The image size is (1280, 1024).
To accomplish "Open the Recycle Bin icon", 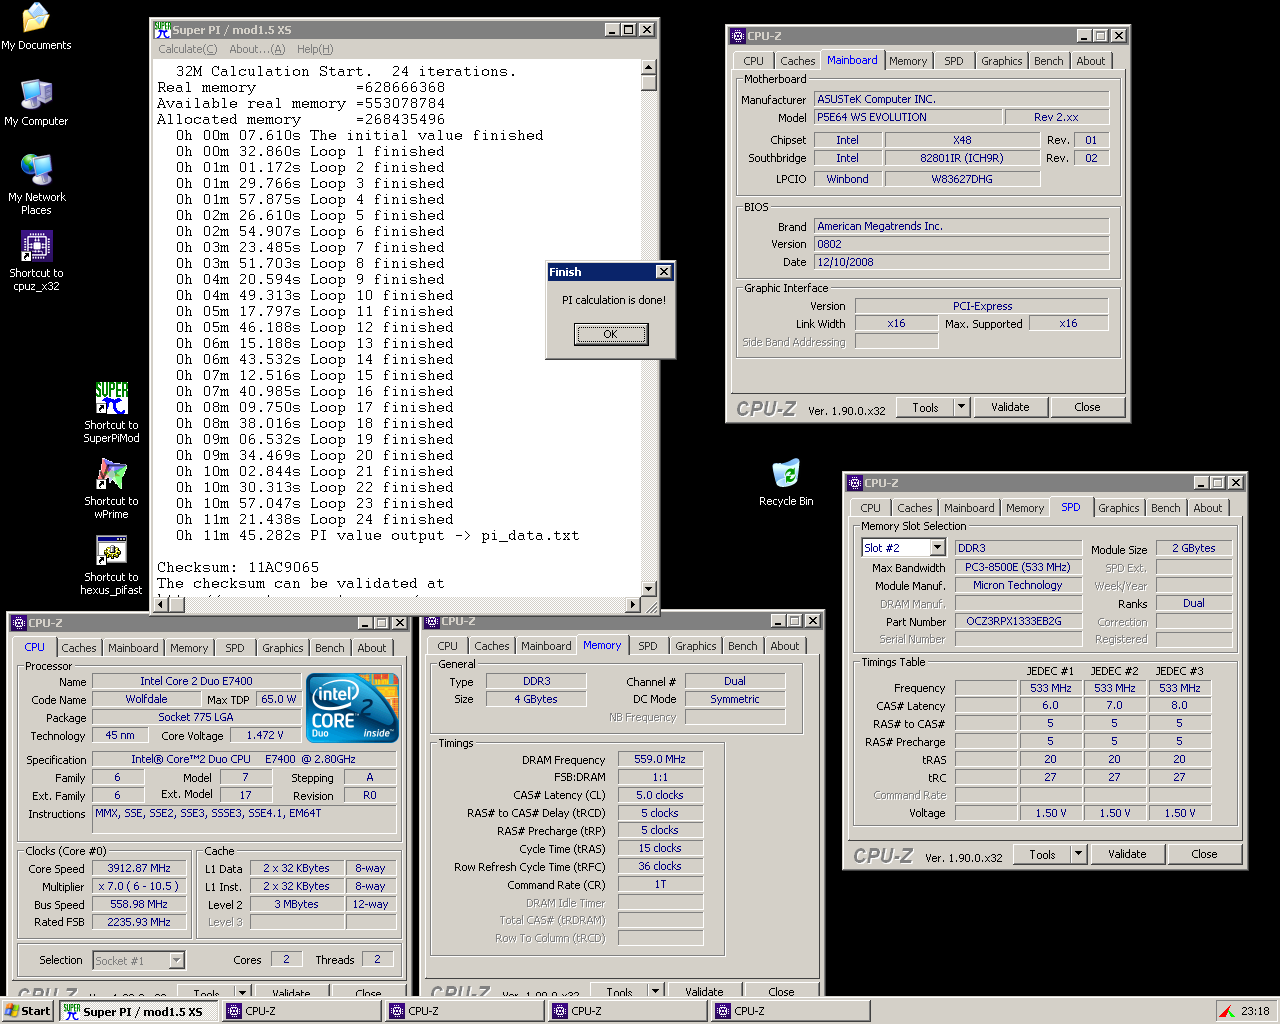I will [786, 482].
